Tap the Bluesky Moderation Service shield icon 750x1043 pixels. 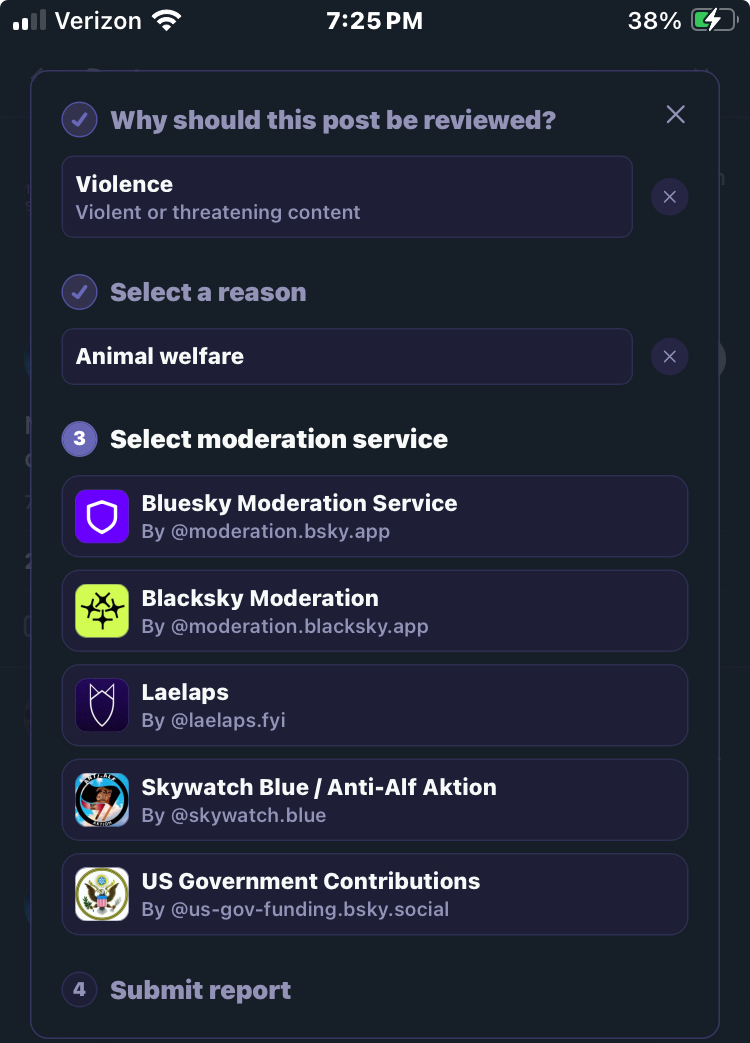point(102,516)
